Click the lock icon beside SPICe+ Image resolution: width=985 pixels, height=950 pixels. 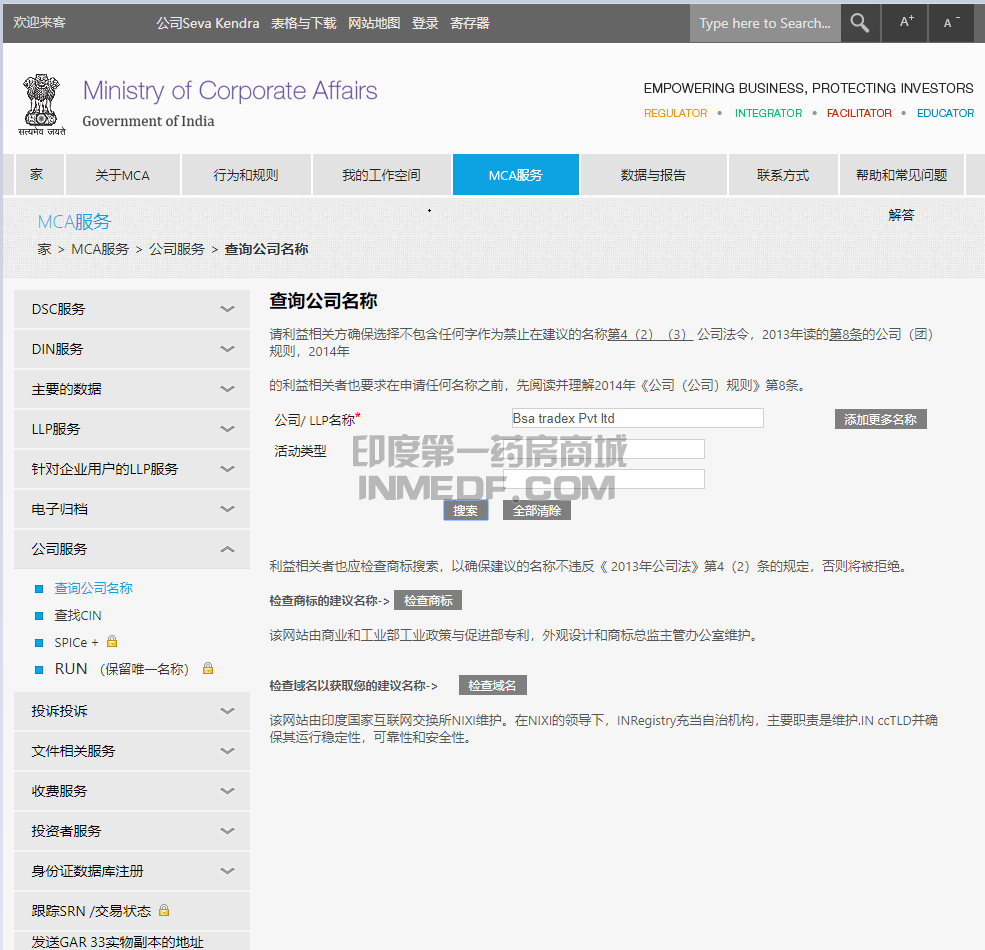[x=111, y=640]
